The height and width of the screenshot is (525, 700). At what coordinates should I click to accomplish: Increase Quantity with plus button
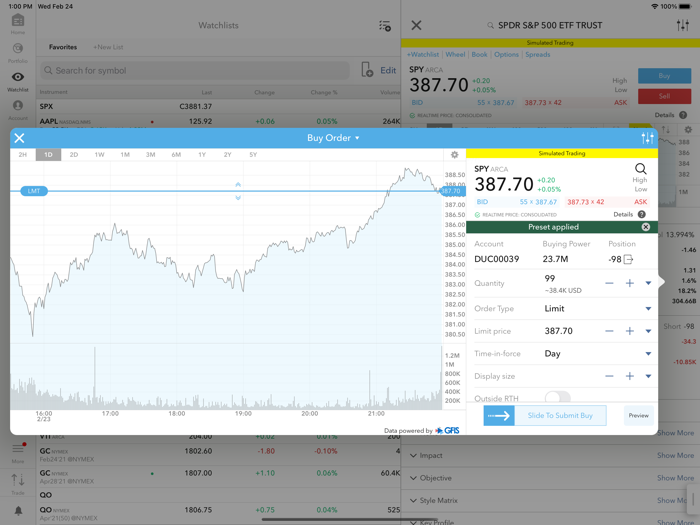click(629, 283)
